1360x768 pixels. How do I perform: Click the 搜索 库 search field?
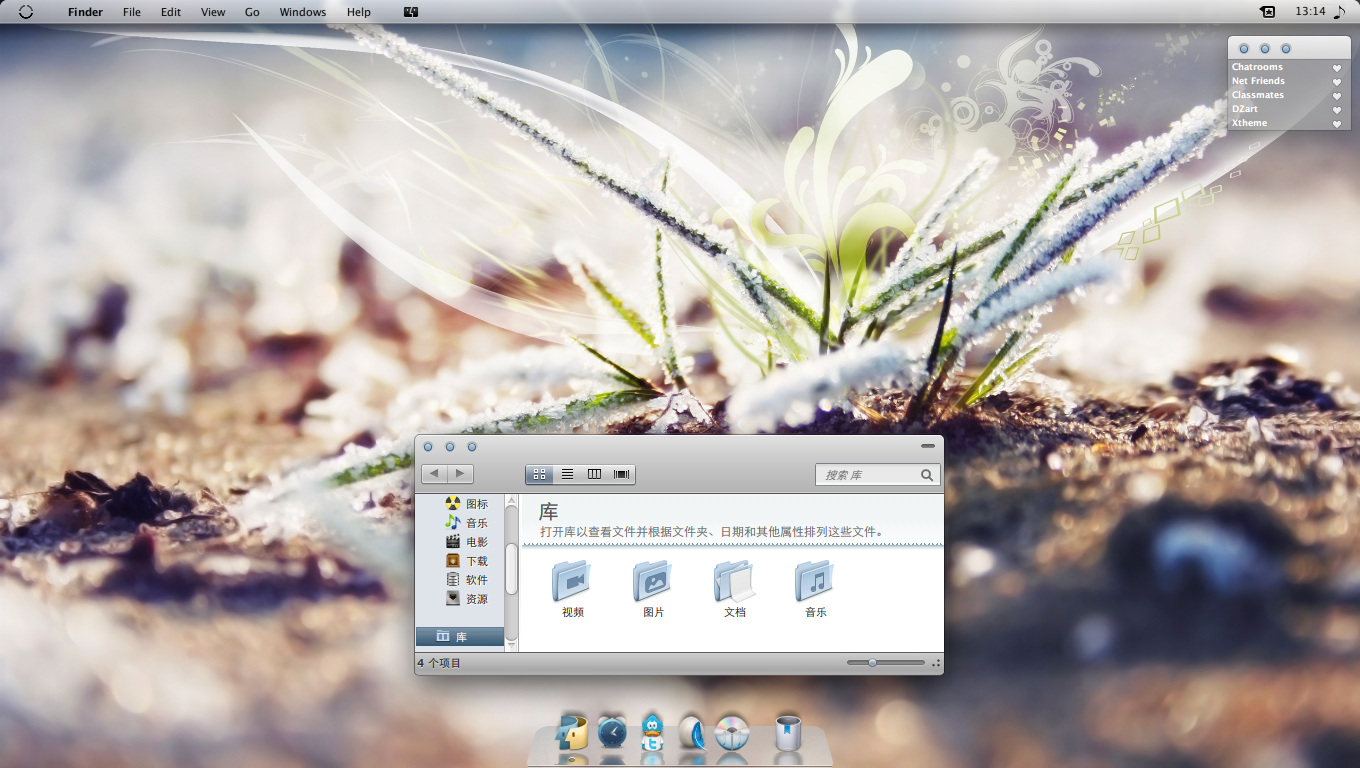(868, 475)
